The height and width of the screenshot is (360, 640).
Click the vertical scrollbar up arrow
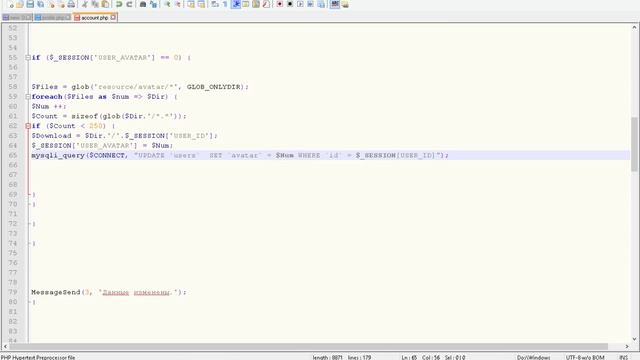pos(634,27)
